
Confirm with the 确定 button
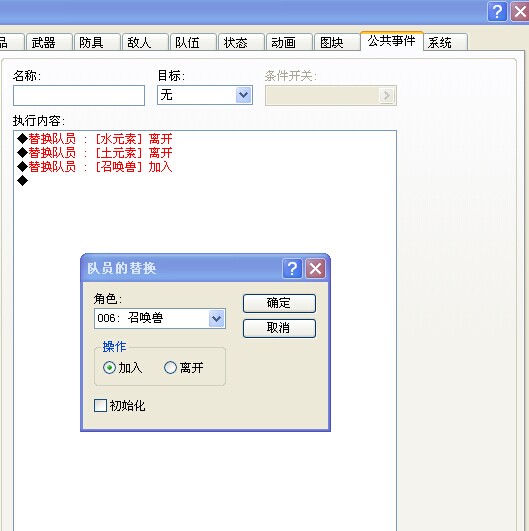click(279, 303)
